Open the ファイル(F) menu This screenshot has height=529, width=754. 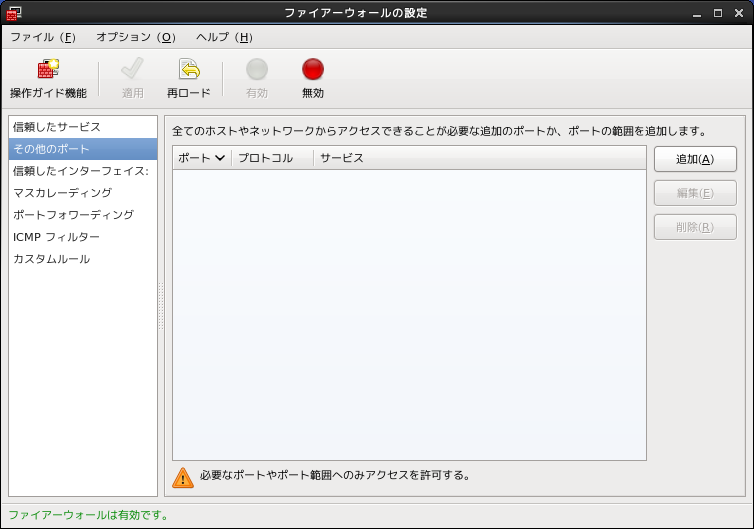pyautogui.click(x=43, y=37)
